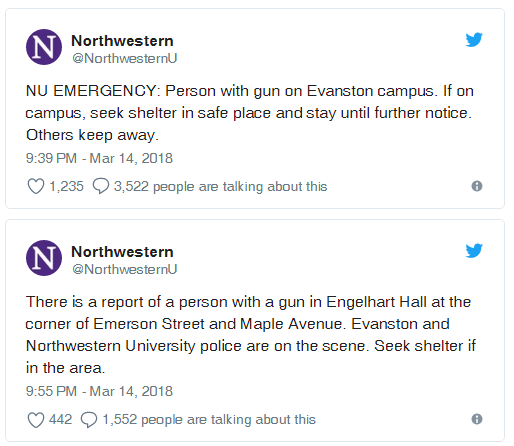This screenshot has width=514, height=446.
Task: Click the Northwestern display name in second tweet
Action: click(x=122, y=252)
